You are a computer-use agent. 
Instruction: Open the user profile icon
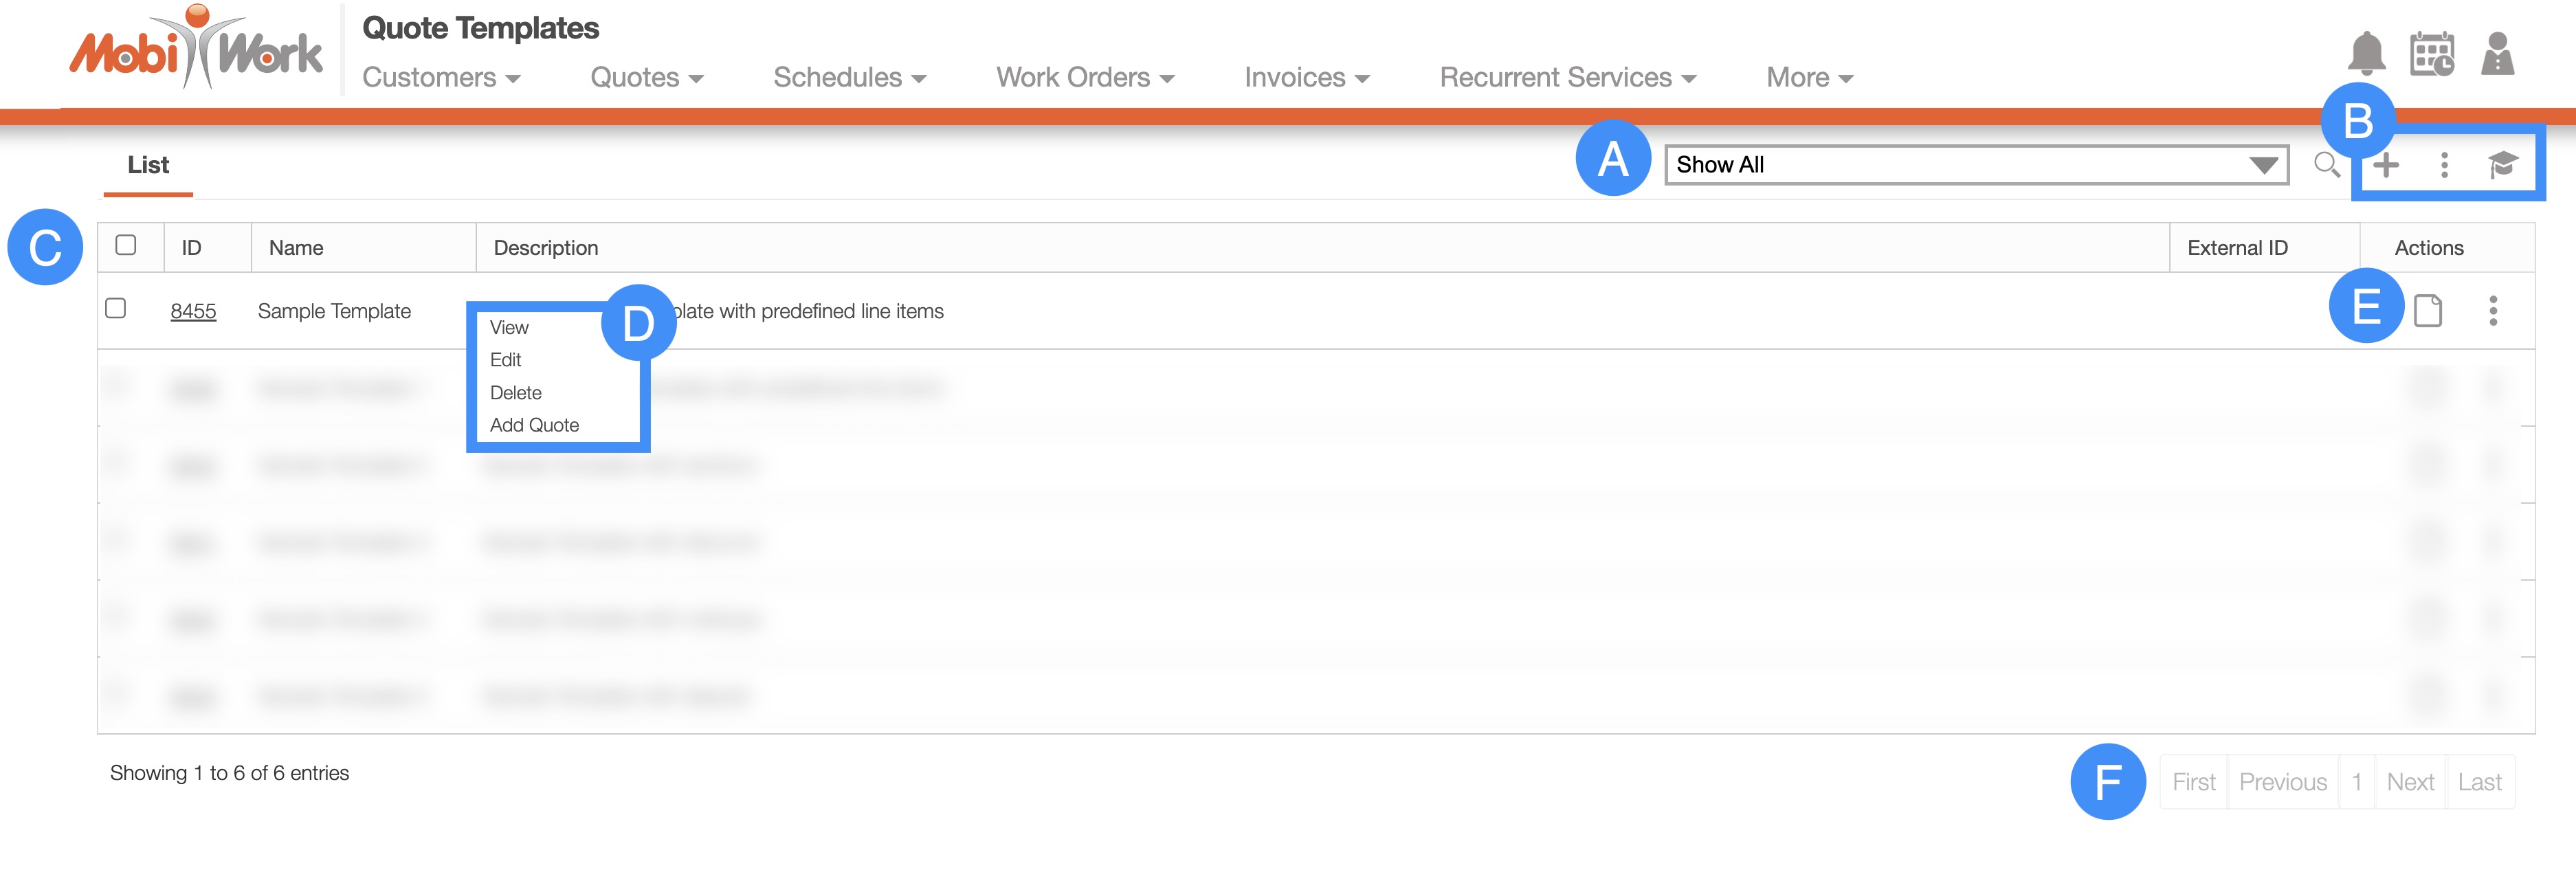2497,53
